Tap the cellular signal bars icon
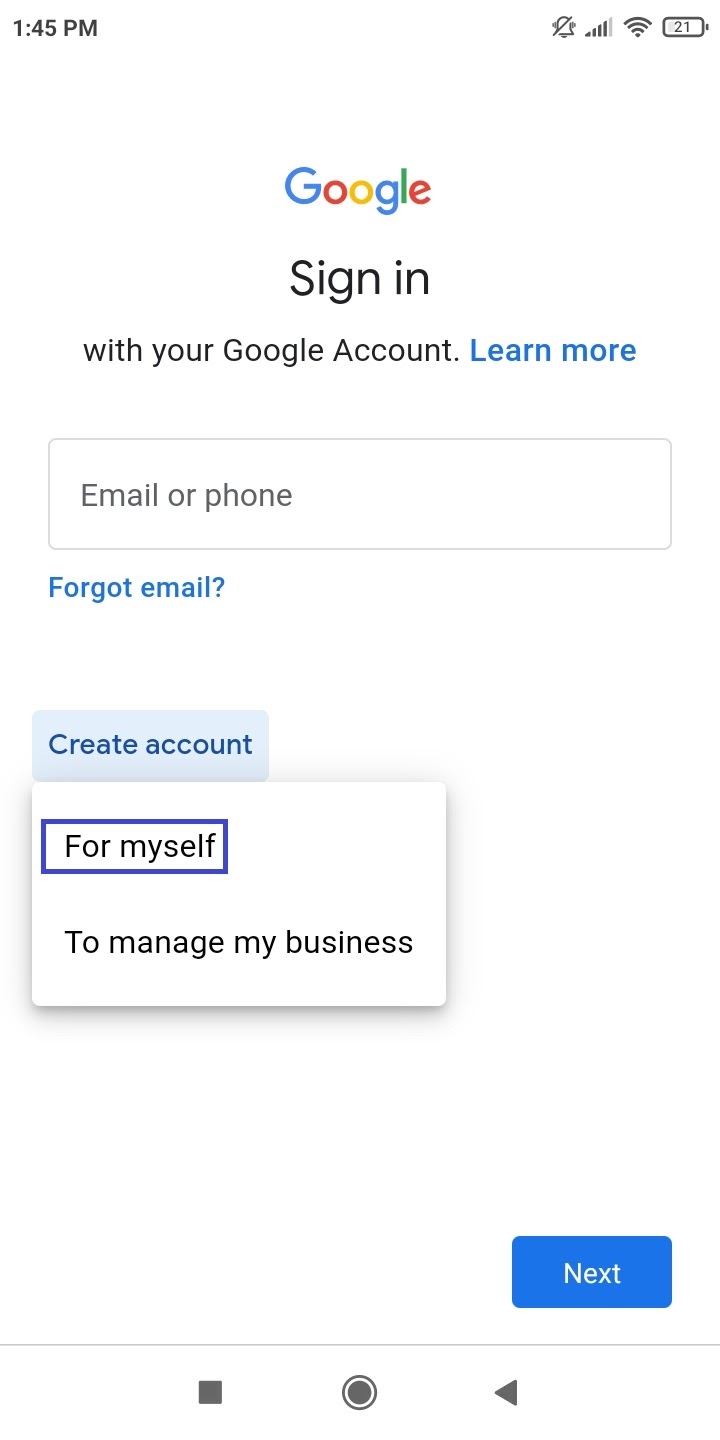The image size is (720, 1440). 599,28
